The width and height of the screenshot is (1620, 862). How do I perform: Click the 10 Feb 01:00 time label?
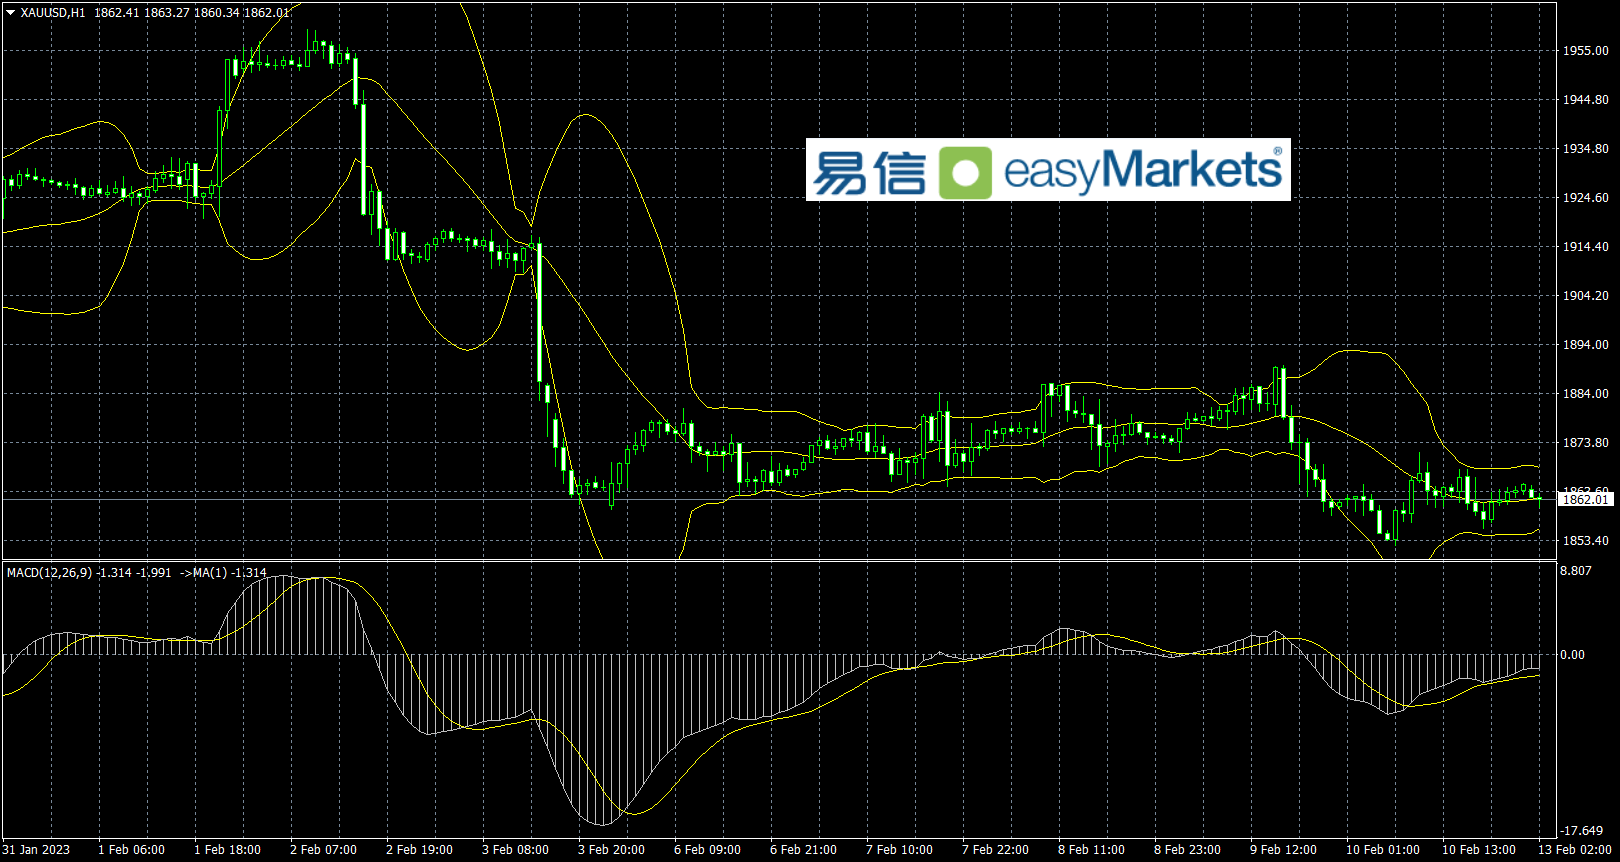coord(1382,850)
